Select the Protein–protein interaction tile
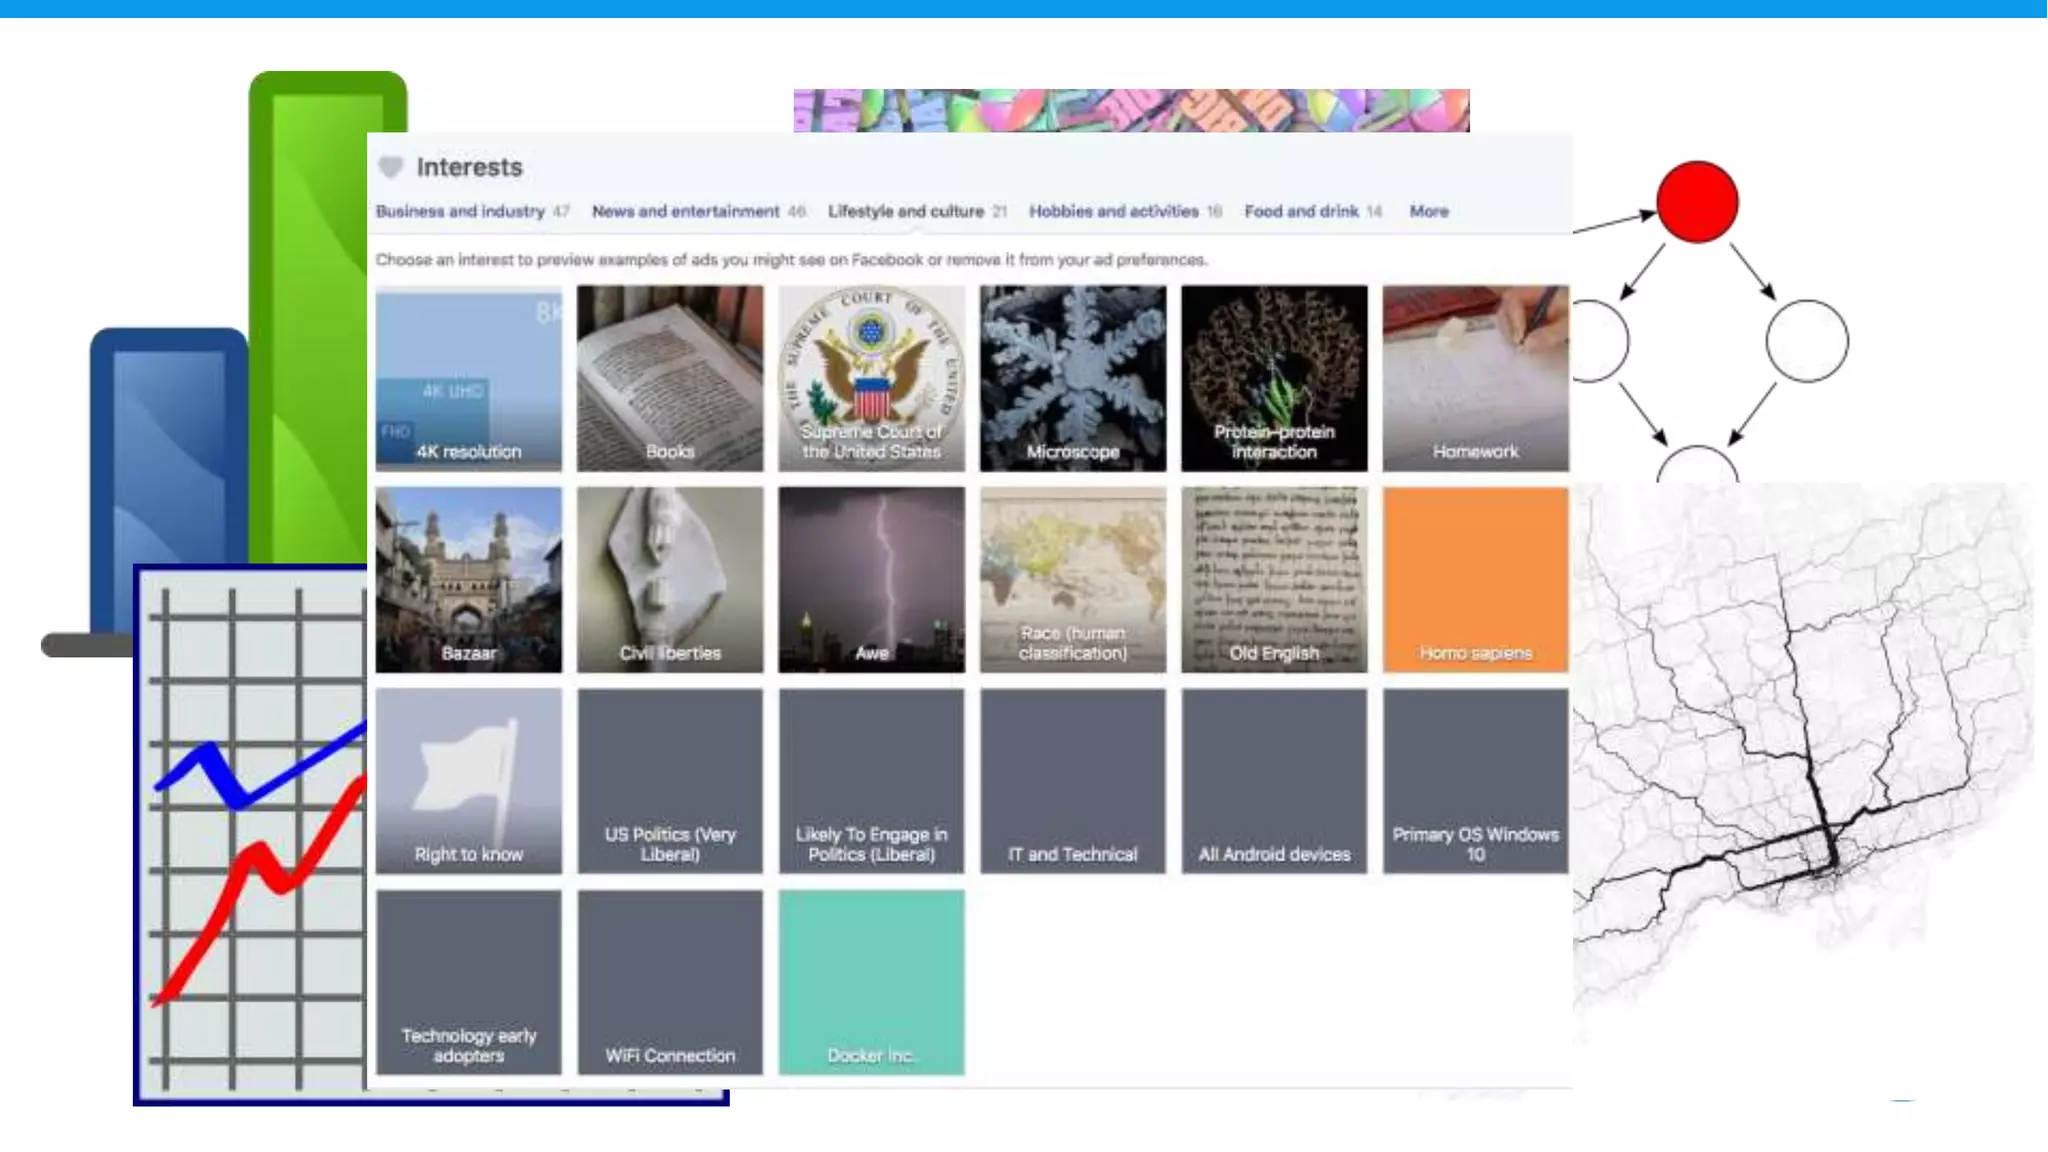Screen dimensions: 2048x1152 tap(1274, 378)
